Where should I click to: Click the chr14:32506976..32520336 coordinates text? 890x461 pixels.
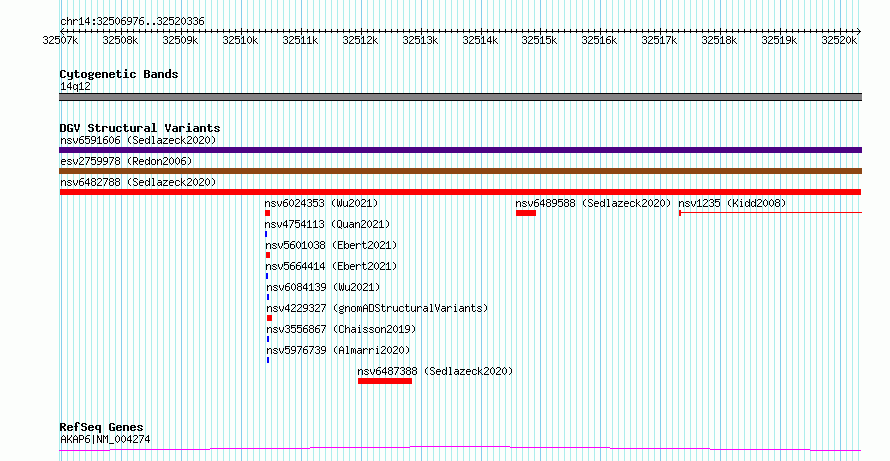[x=132, y=22]
